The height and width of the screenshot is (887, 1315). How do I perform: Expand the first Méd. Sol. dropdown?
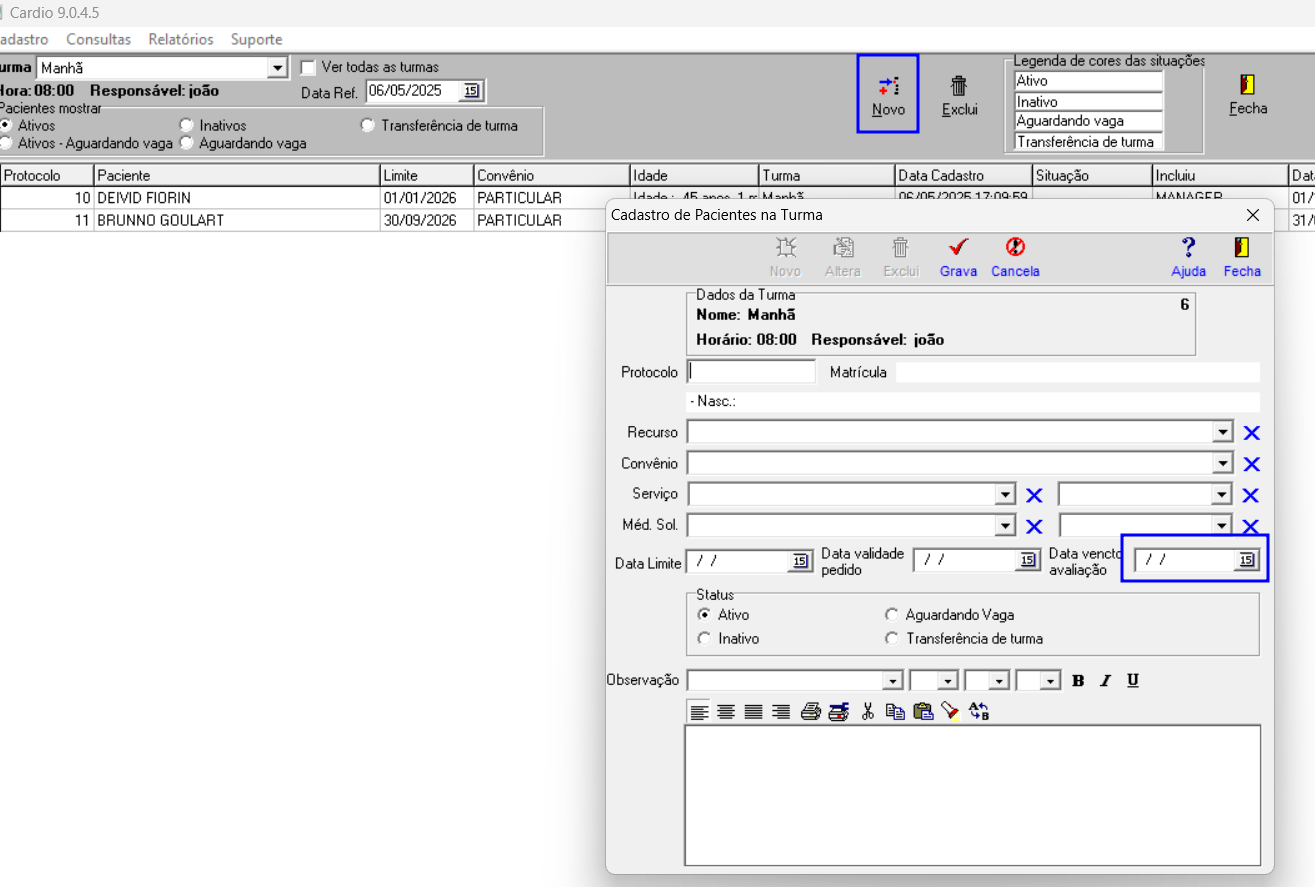click(1005, 526)
